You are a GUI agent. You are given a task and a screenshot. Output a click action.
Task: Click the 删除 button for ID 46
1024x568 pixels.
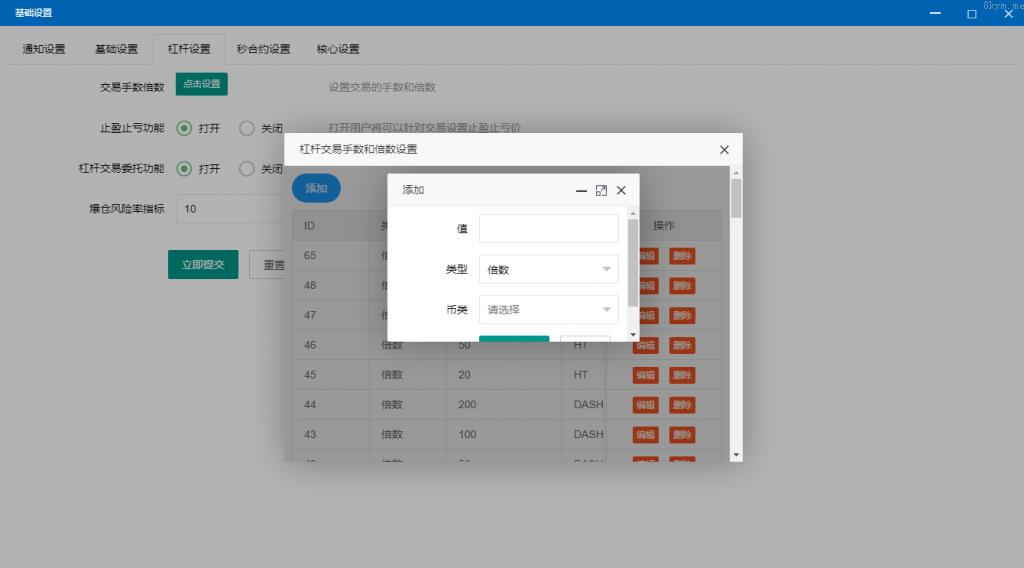[681, 345]
